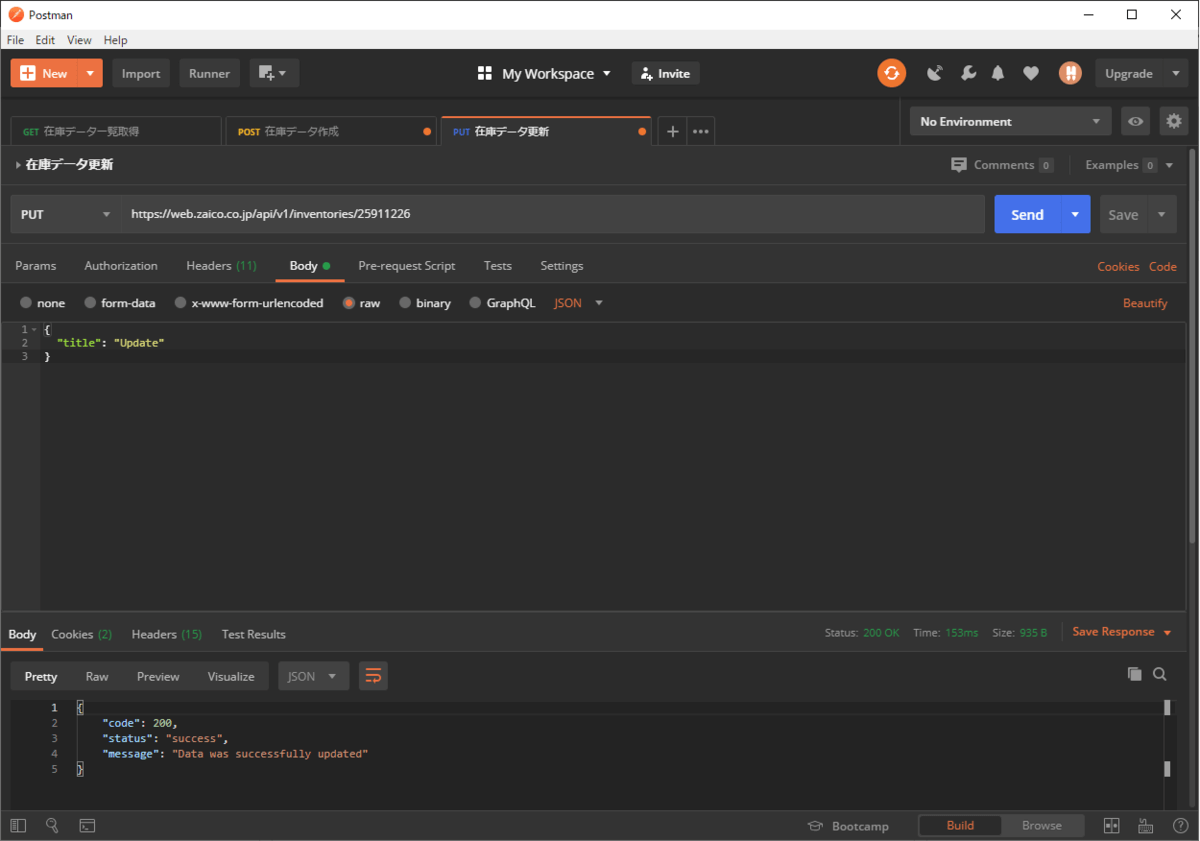Open the Params request tab
The height and width of the screenshot is (841, 1200).
[x=36, y=266]
